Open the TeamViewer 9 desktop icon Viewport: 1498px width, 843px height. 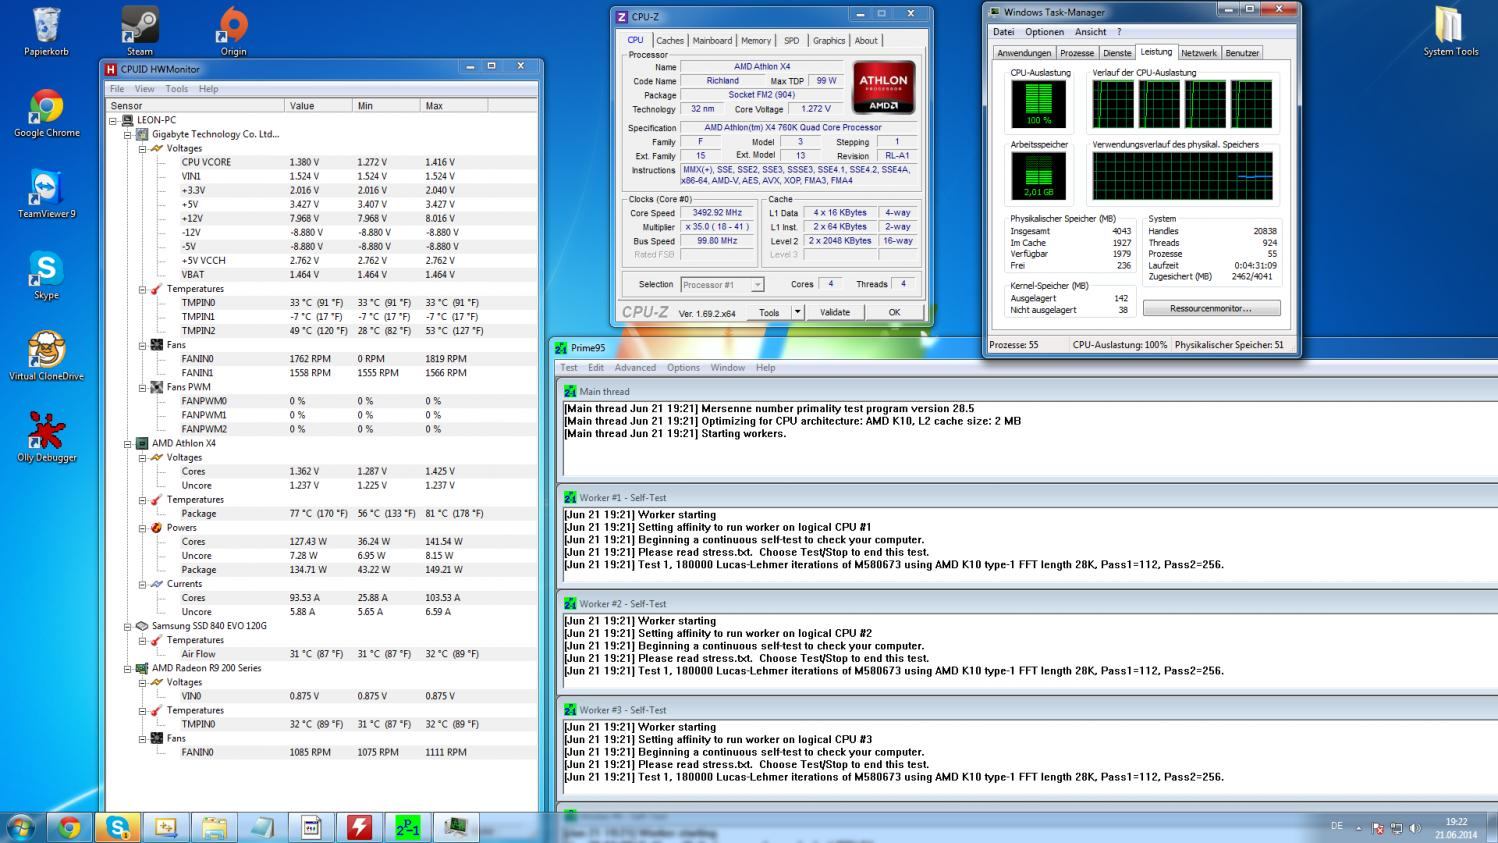(x=46, y=194)
